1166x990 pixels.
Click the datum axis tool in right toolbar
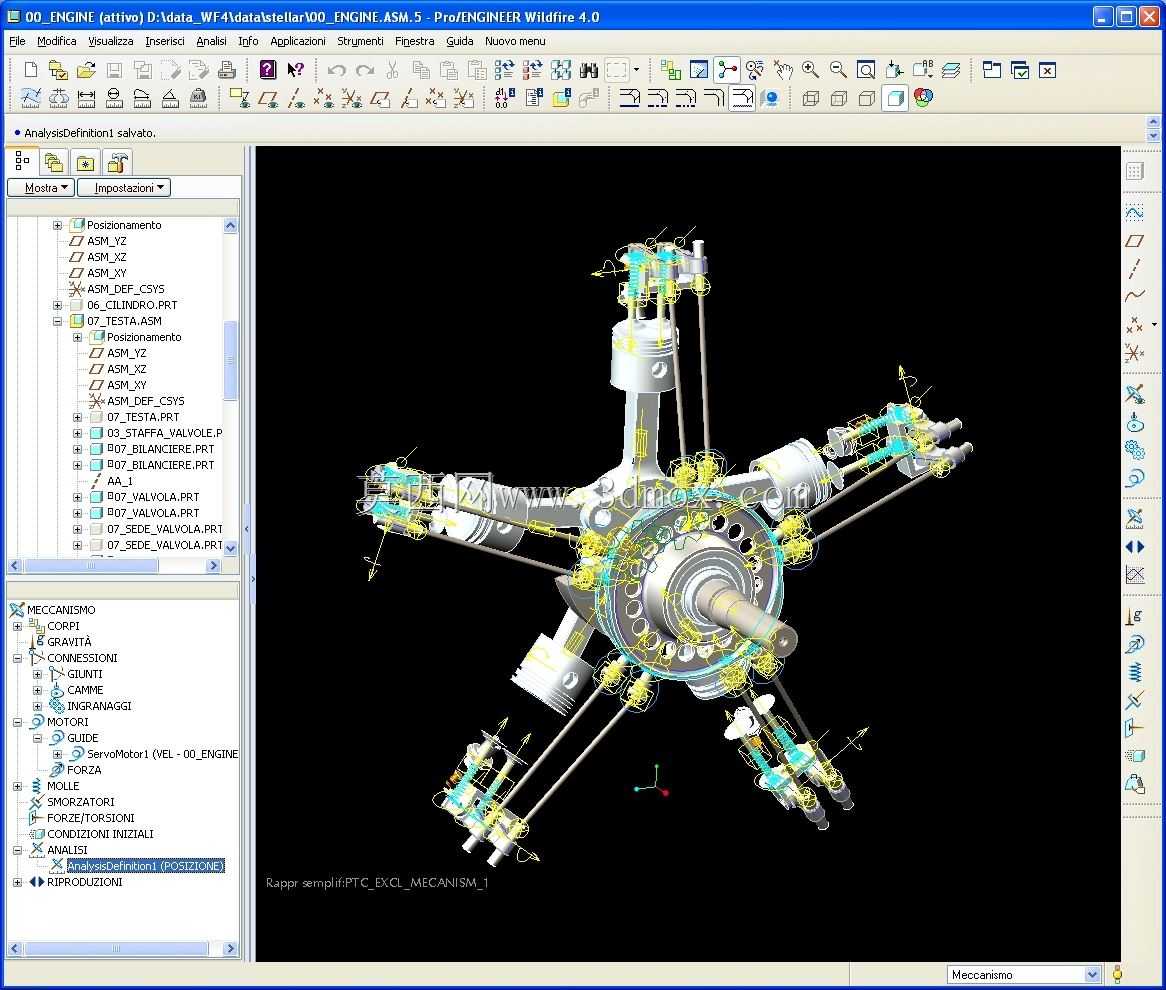pyautogui.click(x=1135, y=269)
